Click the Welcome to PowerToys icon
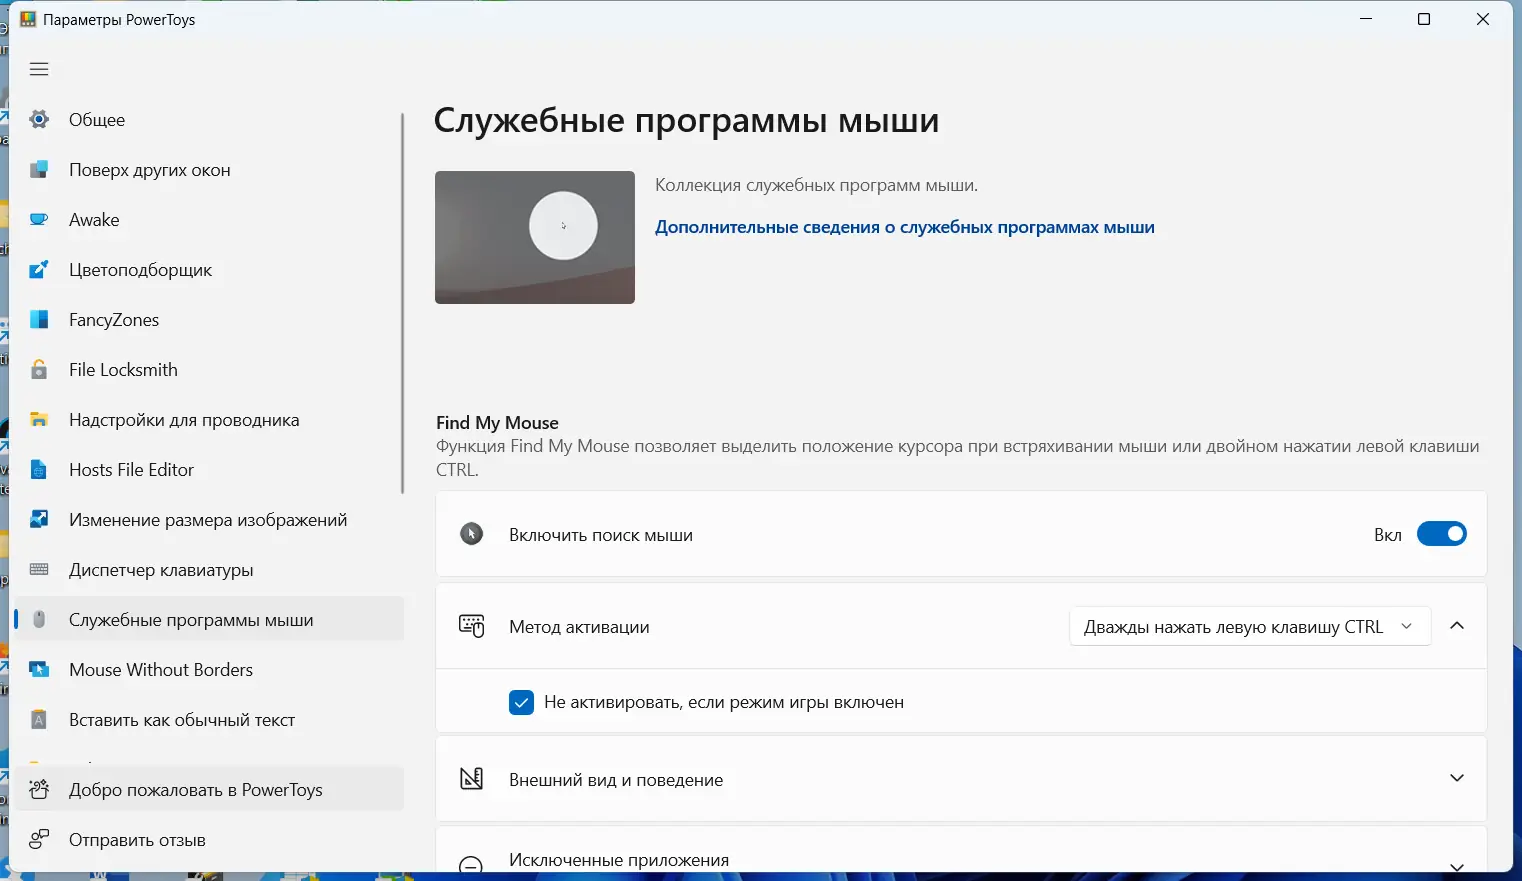The height and width of the screenshot is (881, 1522). [x=39, y=790]
